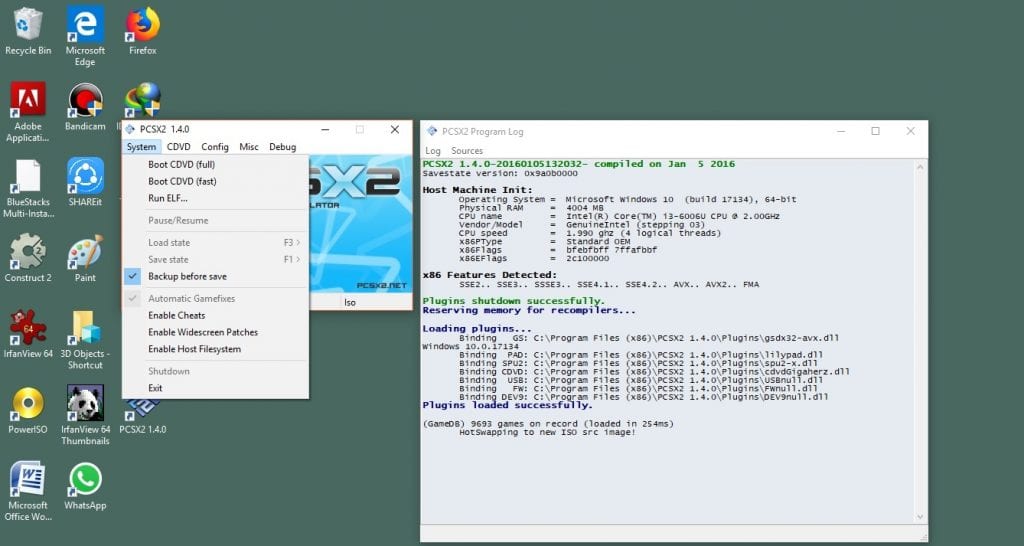Maximize the PCSX2 Program Log window
Viewport: 1024px width, 546px height.
pos(876,131)
